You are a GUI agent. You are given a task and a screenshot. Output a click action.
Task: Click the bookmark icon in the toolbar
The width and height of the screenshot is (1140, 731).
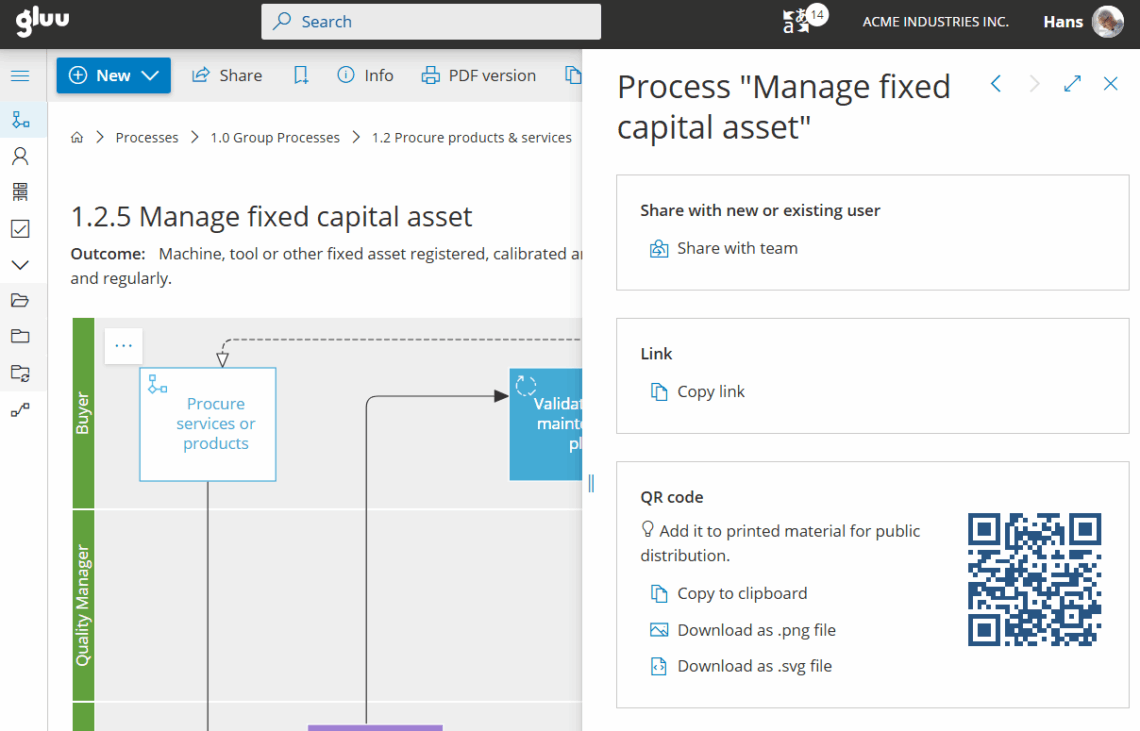click(300, 76)
